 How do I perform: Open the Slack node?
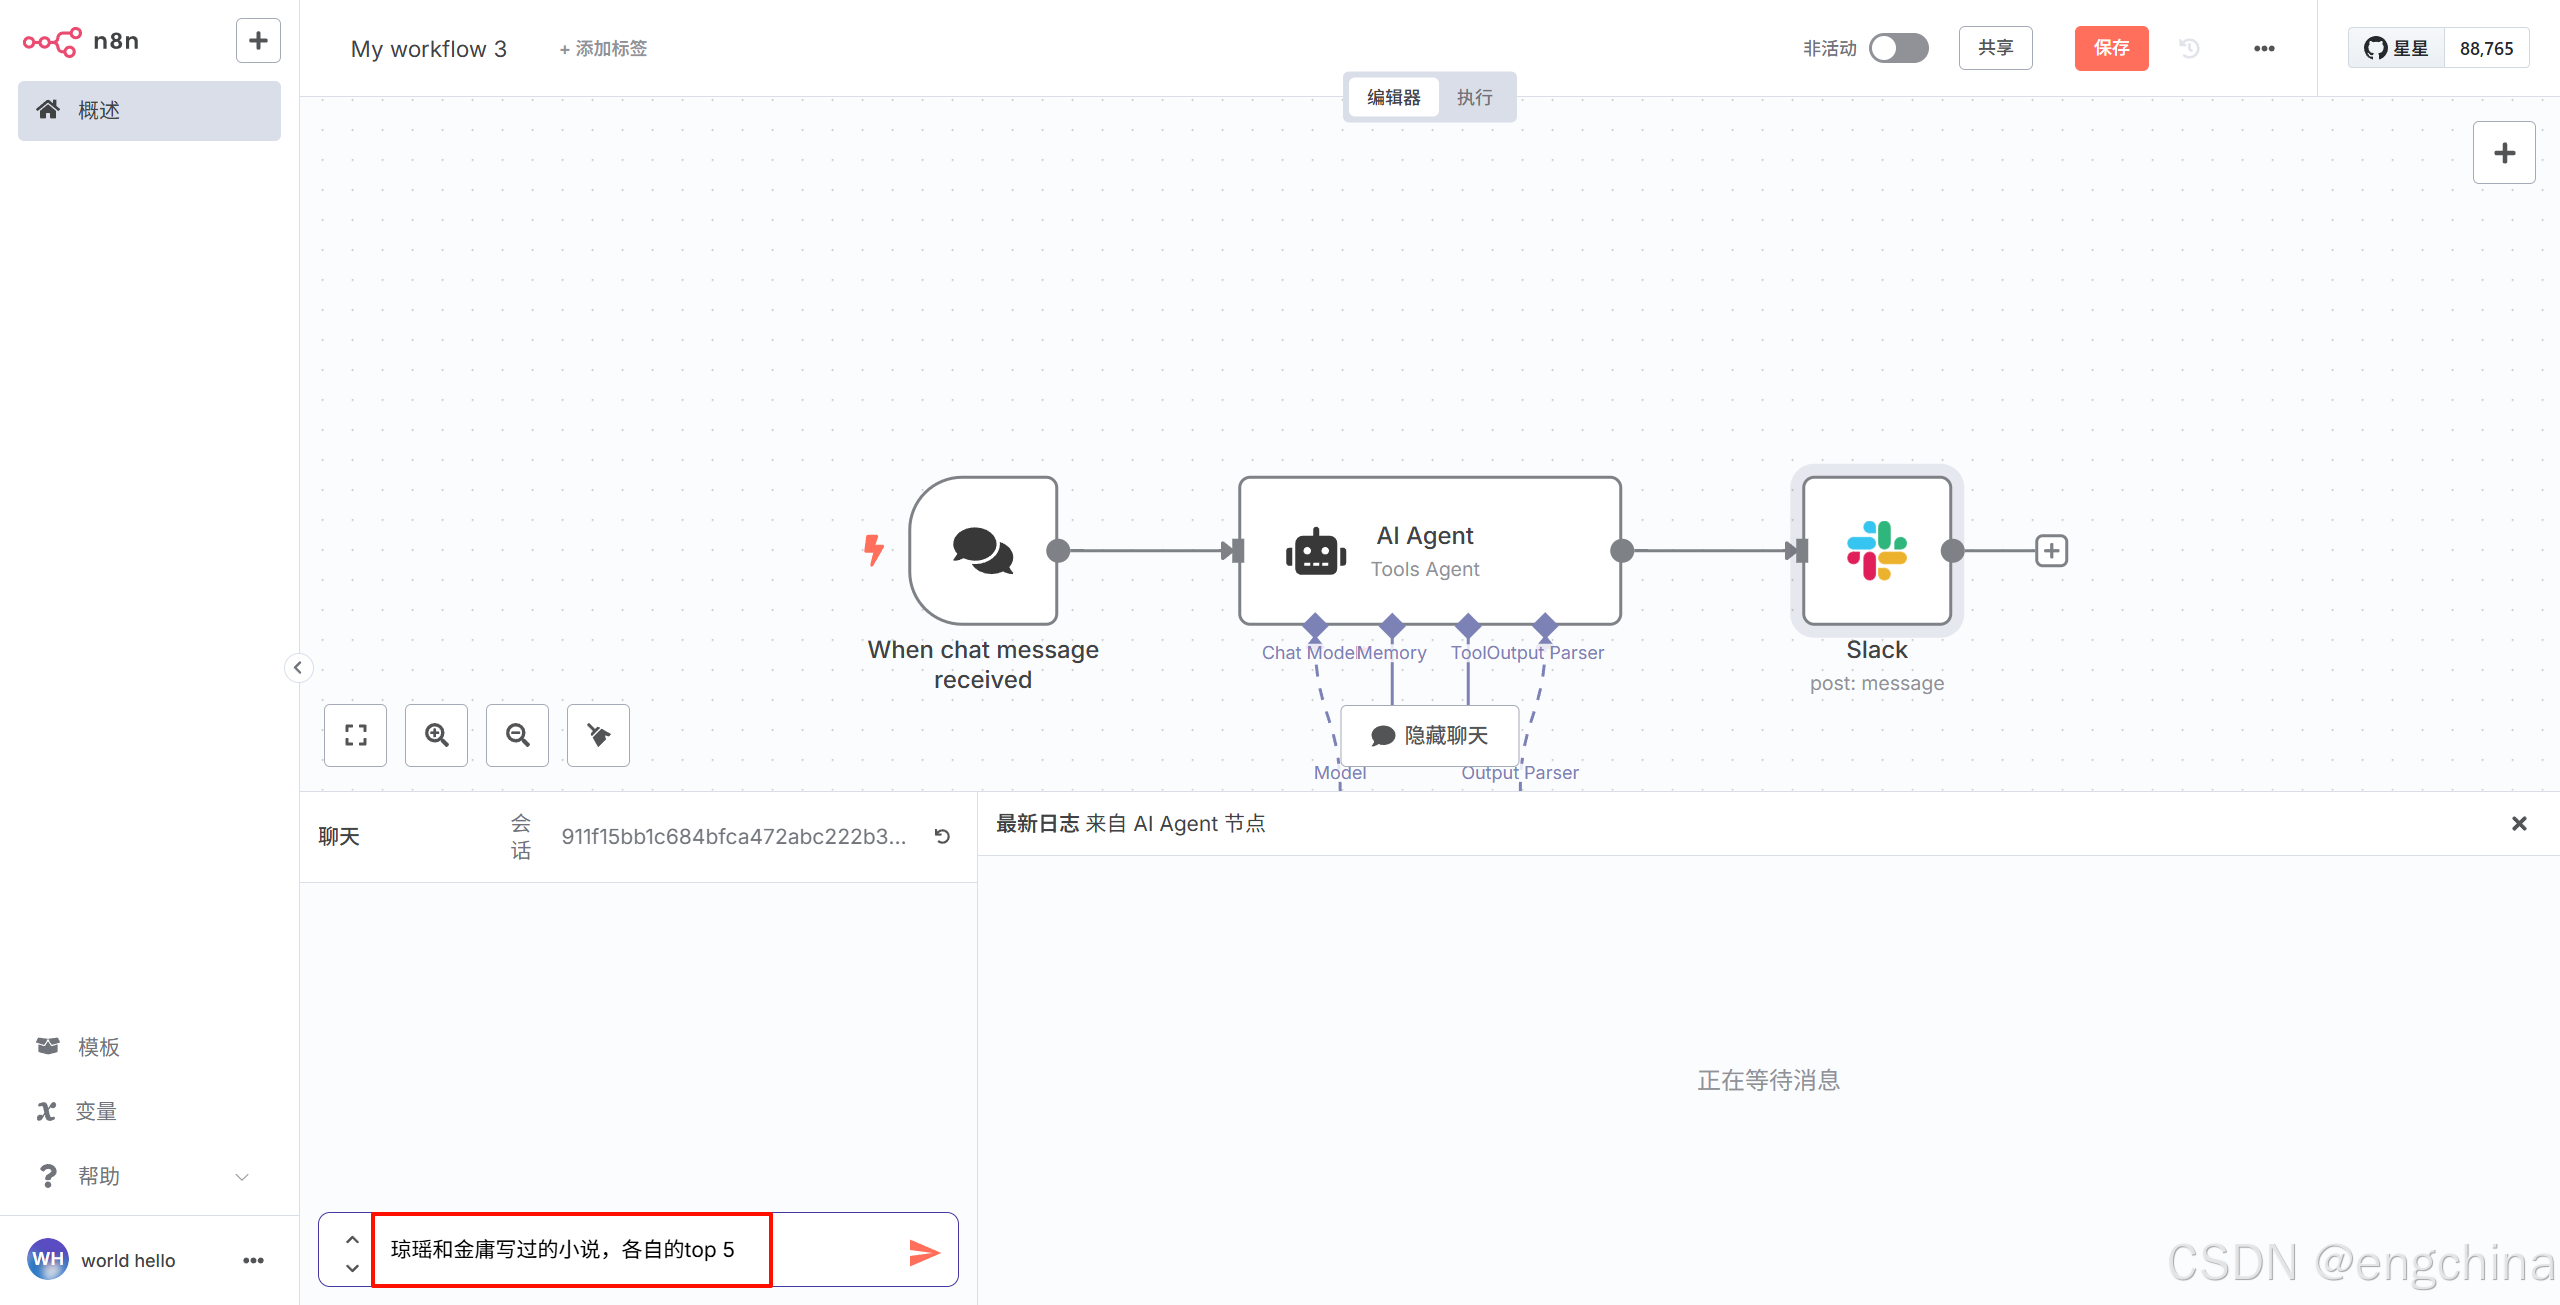click(1876, 550)
